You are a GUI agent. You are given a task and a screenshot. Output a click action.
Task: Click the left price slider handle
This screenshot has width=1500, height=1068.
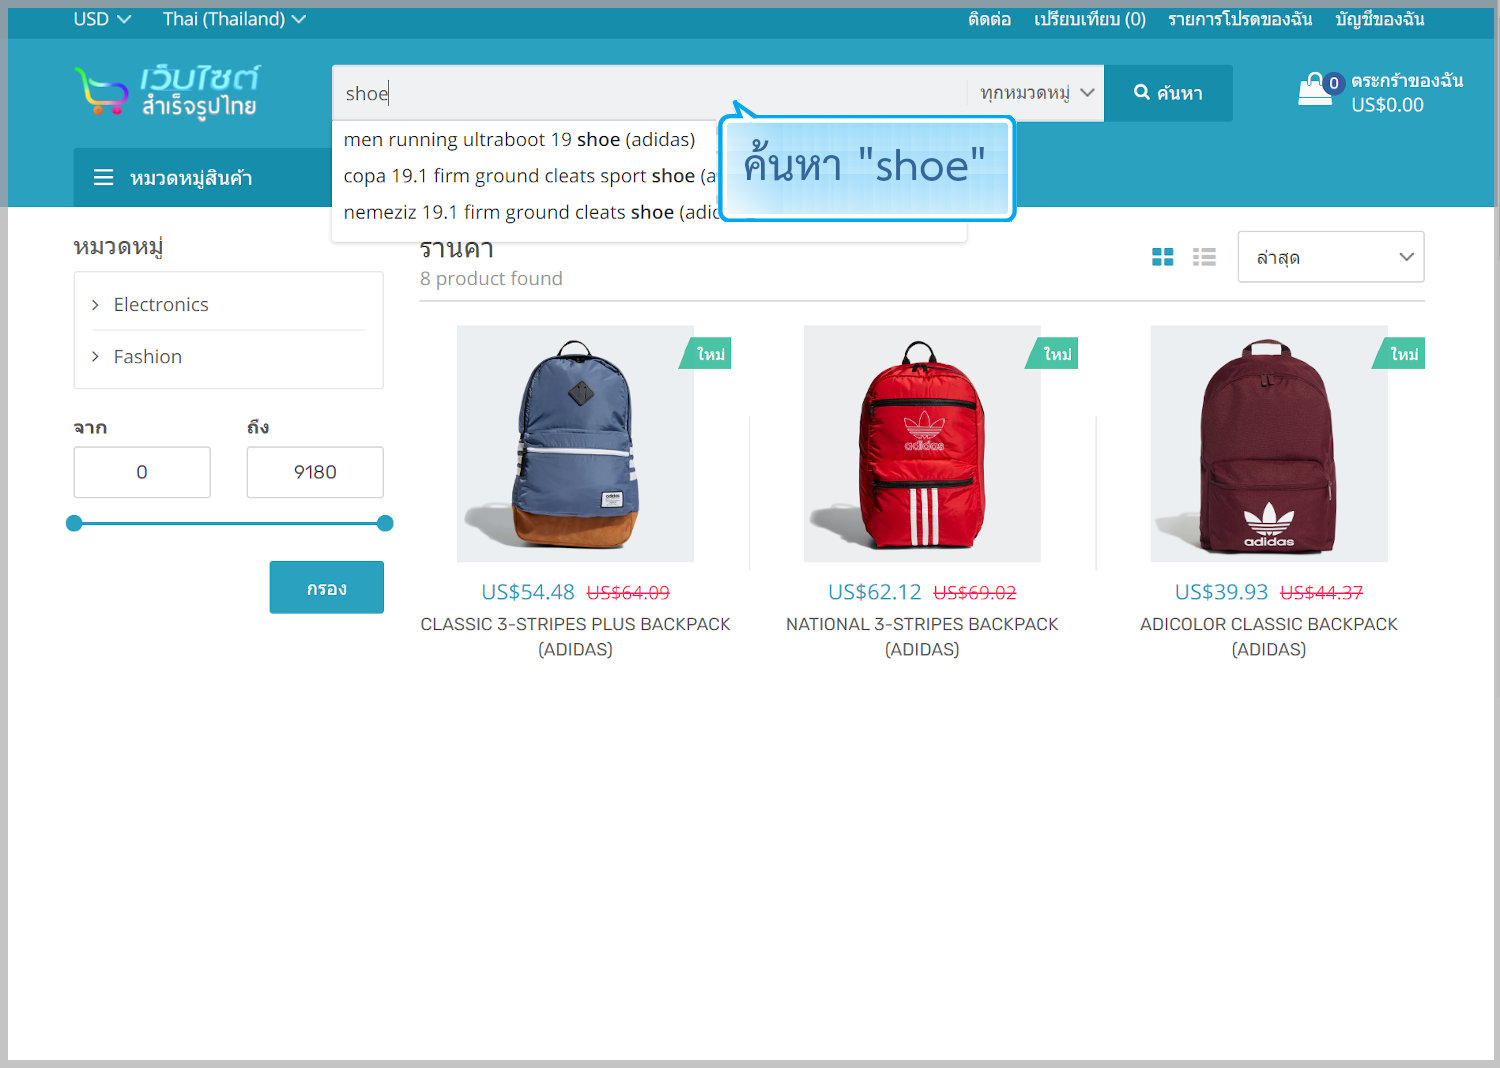pos(74,523)
